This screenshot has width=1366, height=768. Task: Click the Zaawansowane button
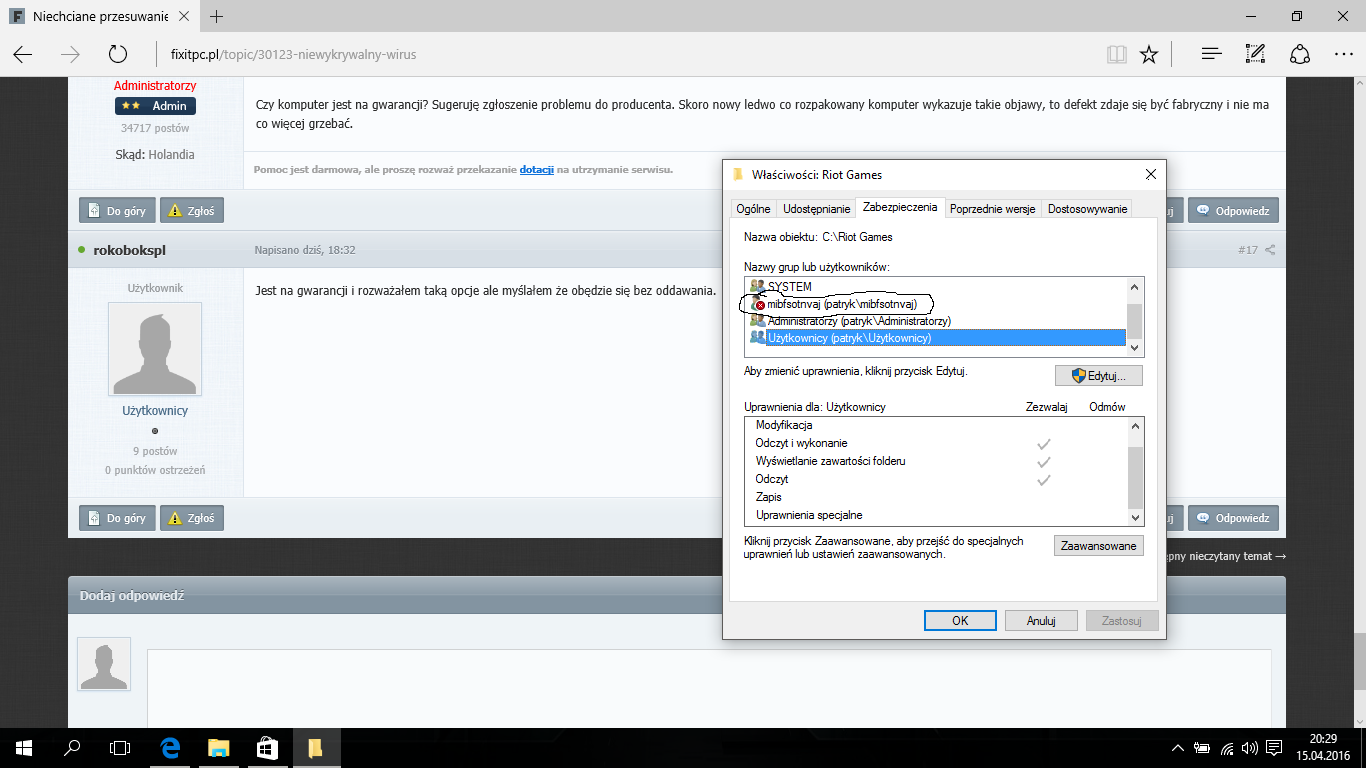pyautogui.click(x=1098, y=546)
